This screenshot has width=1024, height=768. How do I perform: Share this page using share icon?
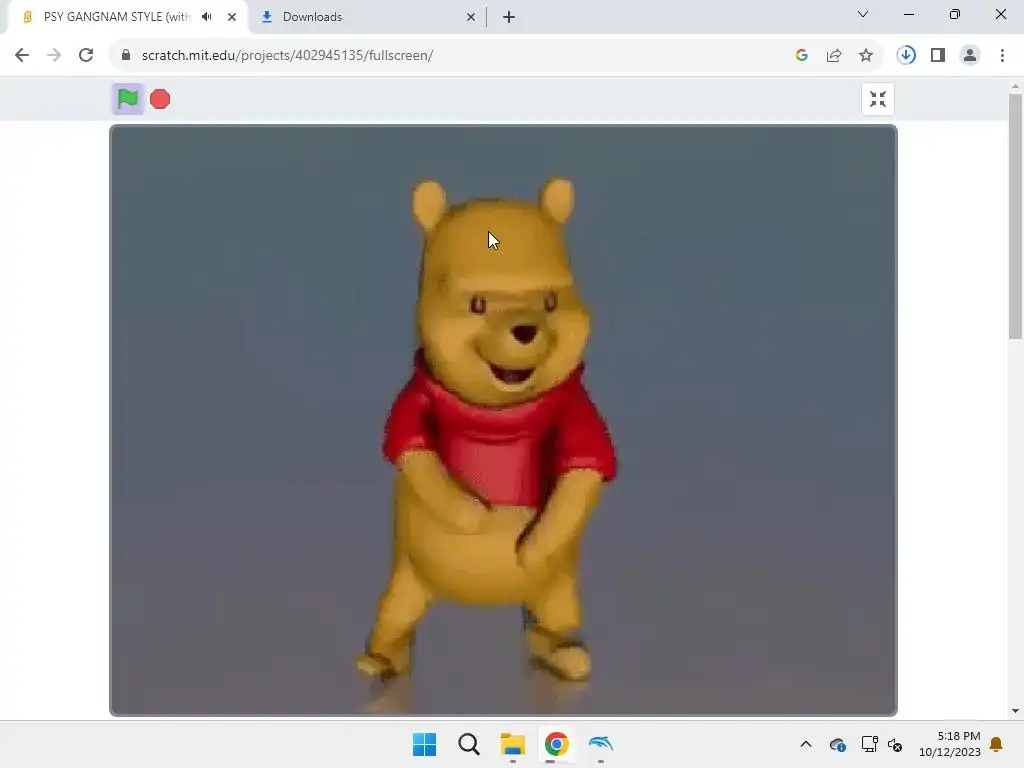tap(834, 56)
